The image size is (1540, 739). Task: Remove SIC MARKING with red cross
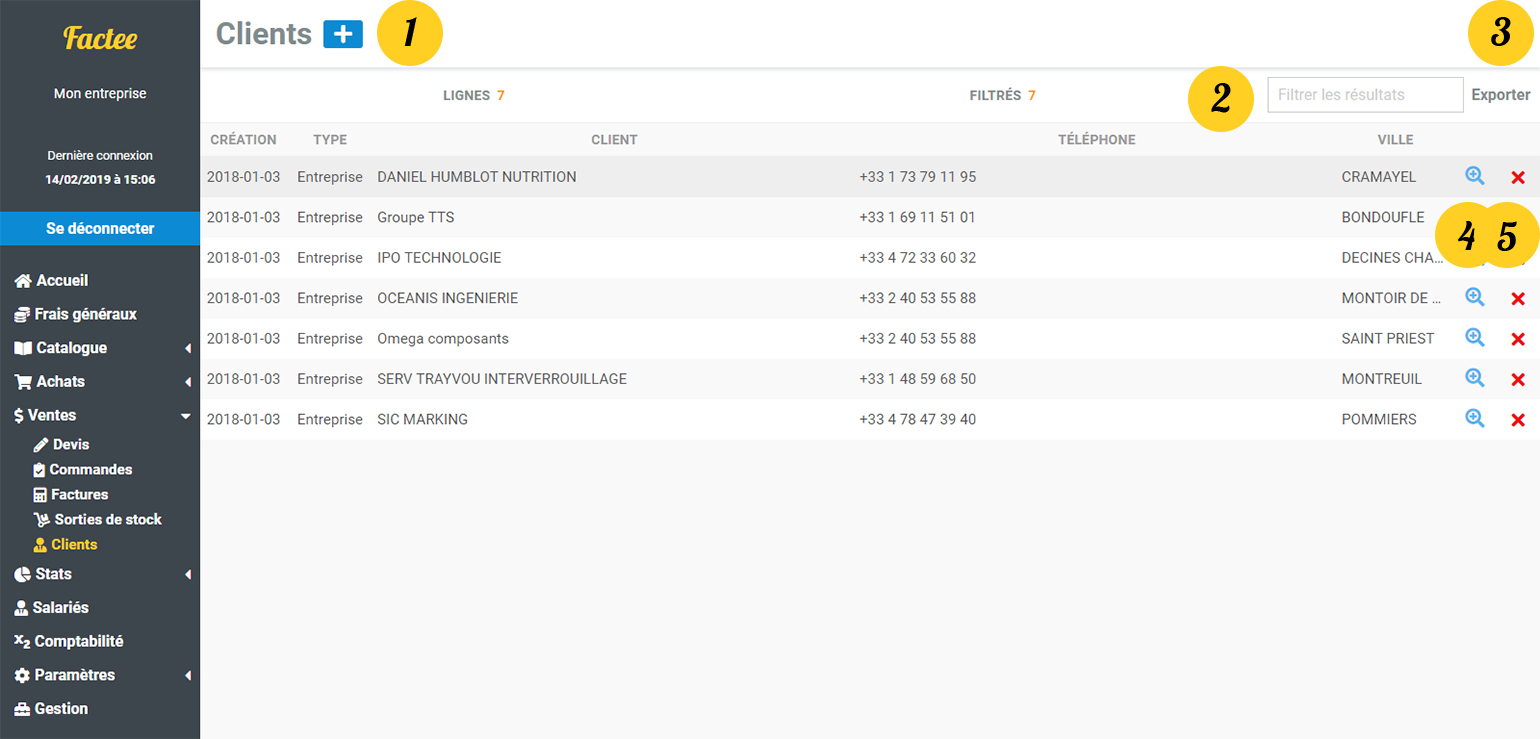(x=1517, y=420)
